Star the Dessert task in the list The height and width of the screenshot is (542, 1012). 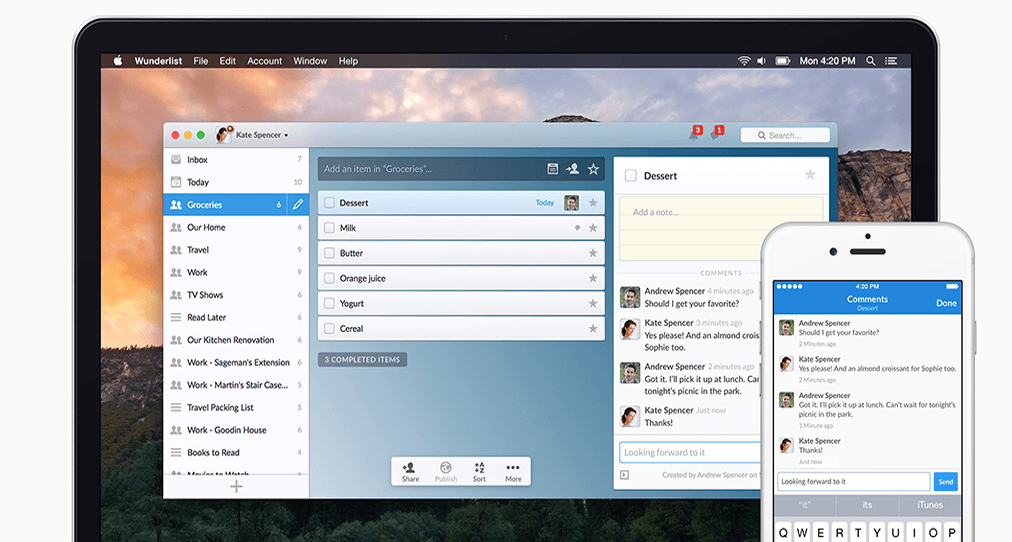593,203
